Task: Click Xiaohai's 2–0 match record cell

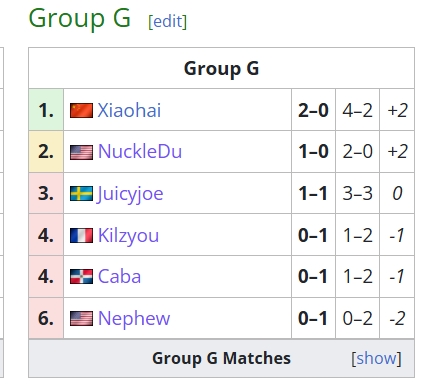Action: point(313,110)
